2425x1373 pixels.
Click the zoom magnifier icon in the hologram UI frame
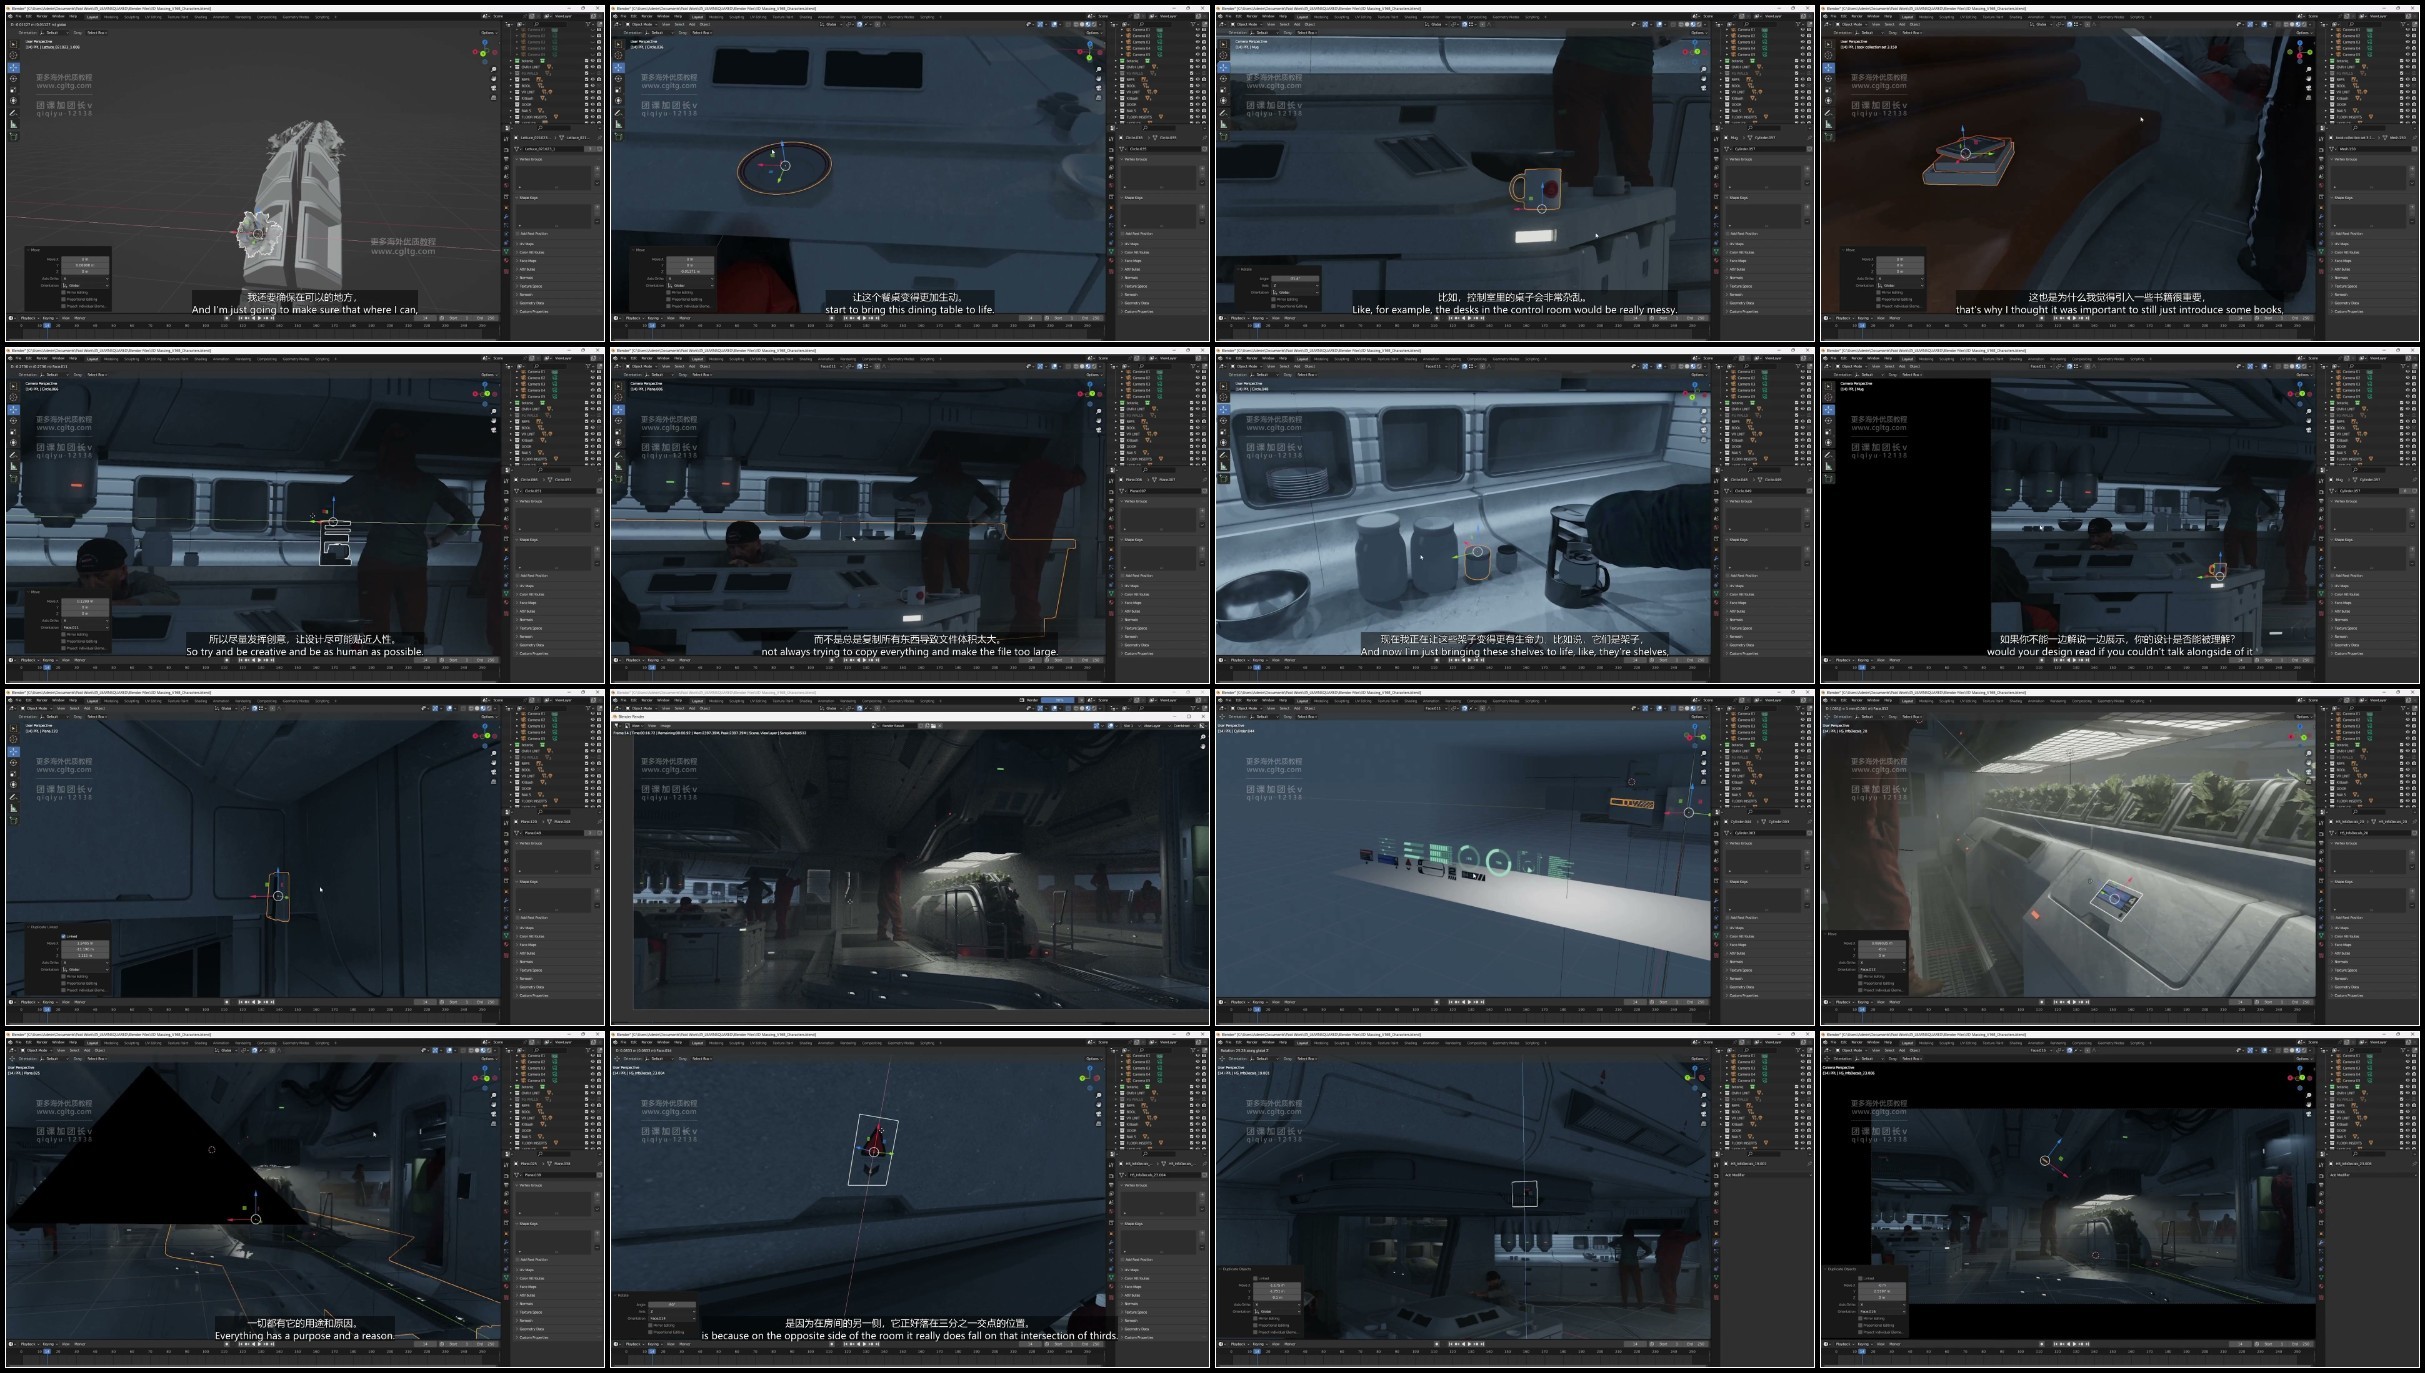[1702, 752]
